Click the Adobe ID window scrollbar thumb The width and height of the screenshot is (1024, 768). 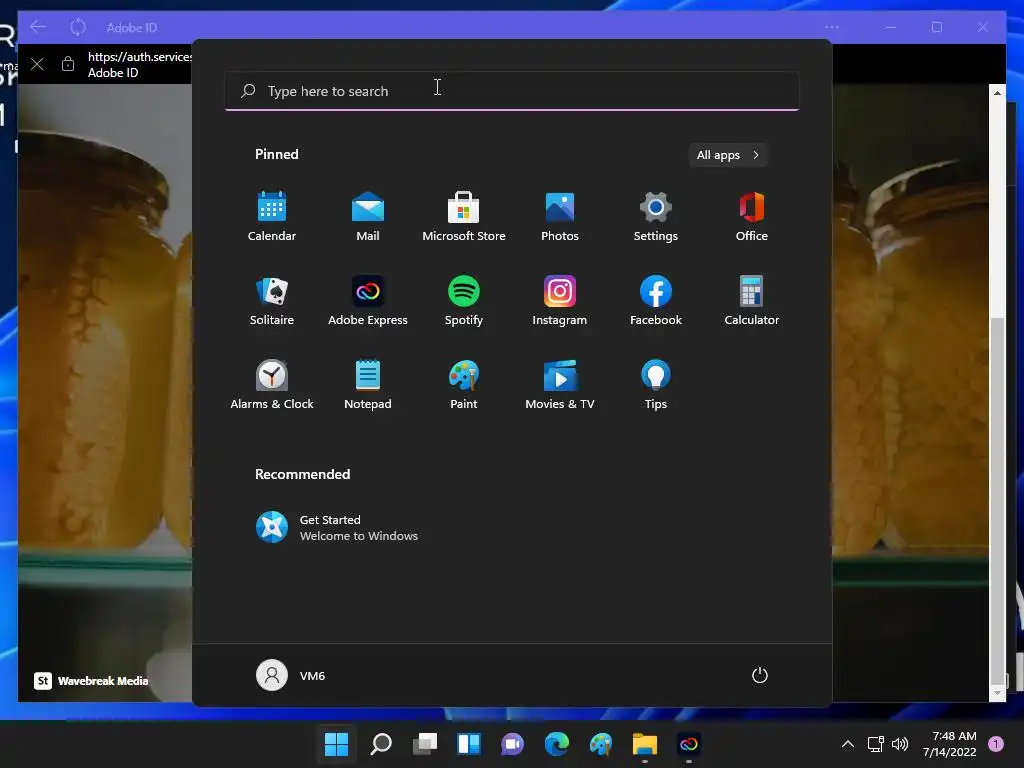[997, 500]
